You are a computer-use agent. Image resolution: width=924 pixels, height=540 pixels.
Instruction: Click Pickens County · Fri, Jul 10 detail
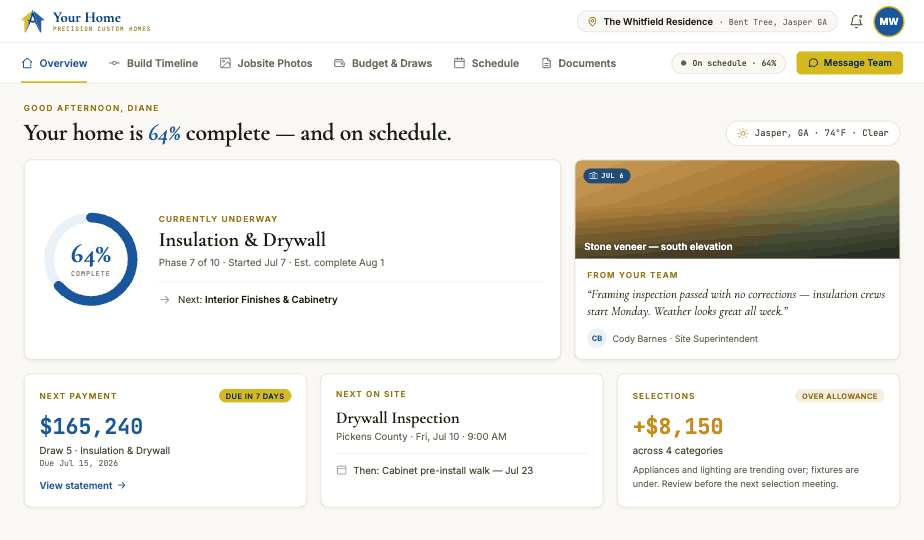(421, 437)
